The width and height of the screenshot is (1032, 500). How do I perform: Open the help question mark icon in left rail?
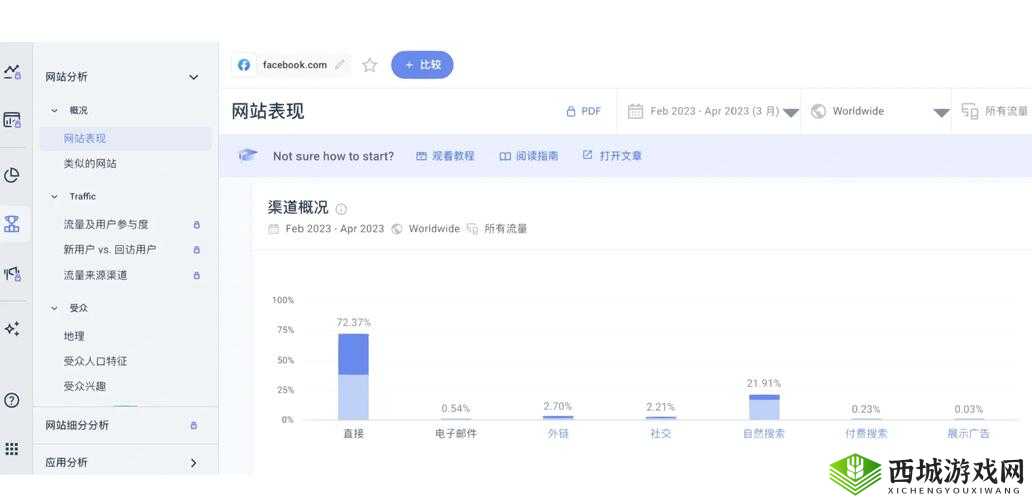(x=12, y=400)
